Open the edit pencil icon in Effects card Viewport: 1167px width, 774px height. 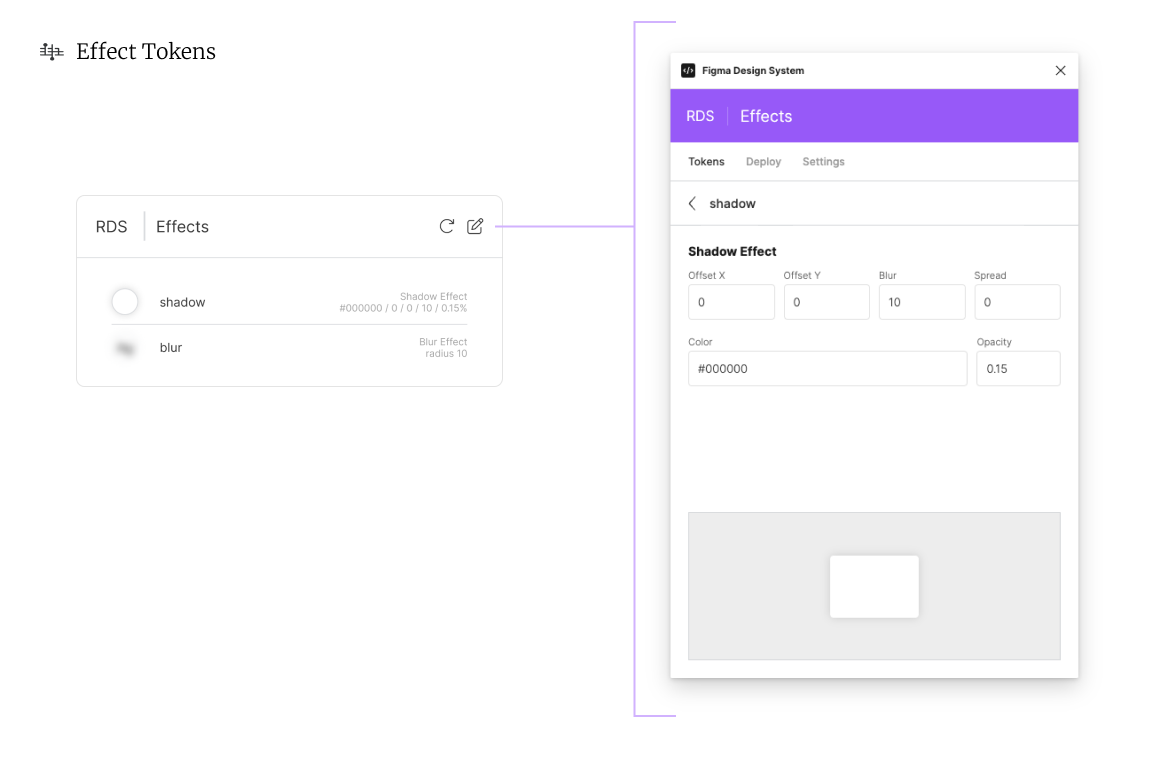pos(475,226)
